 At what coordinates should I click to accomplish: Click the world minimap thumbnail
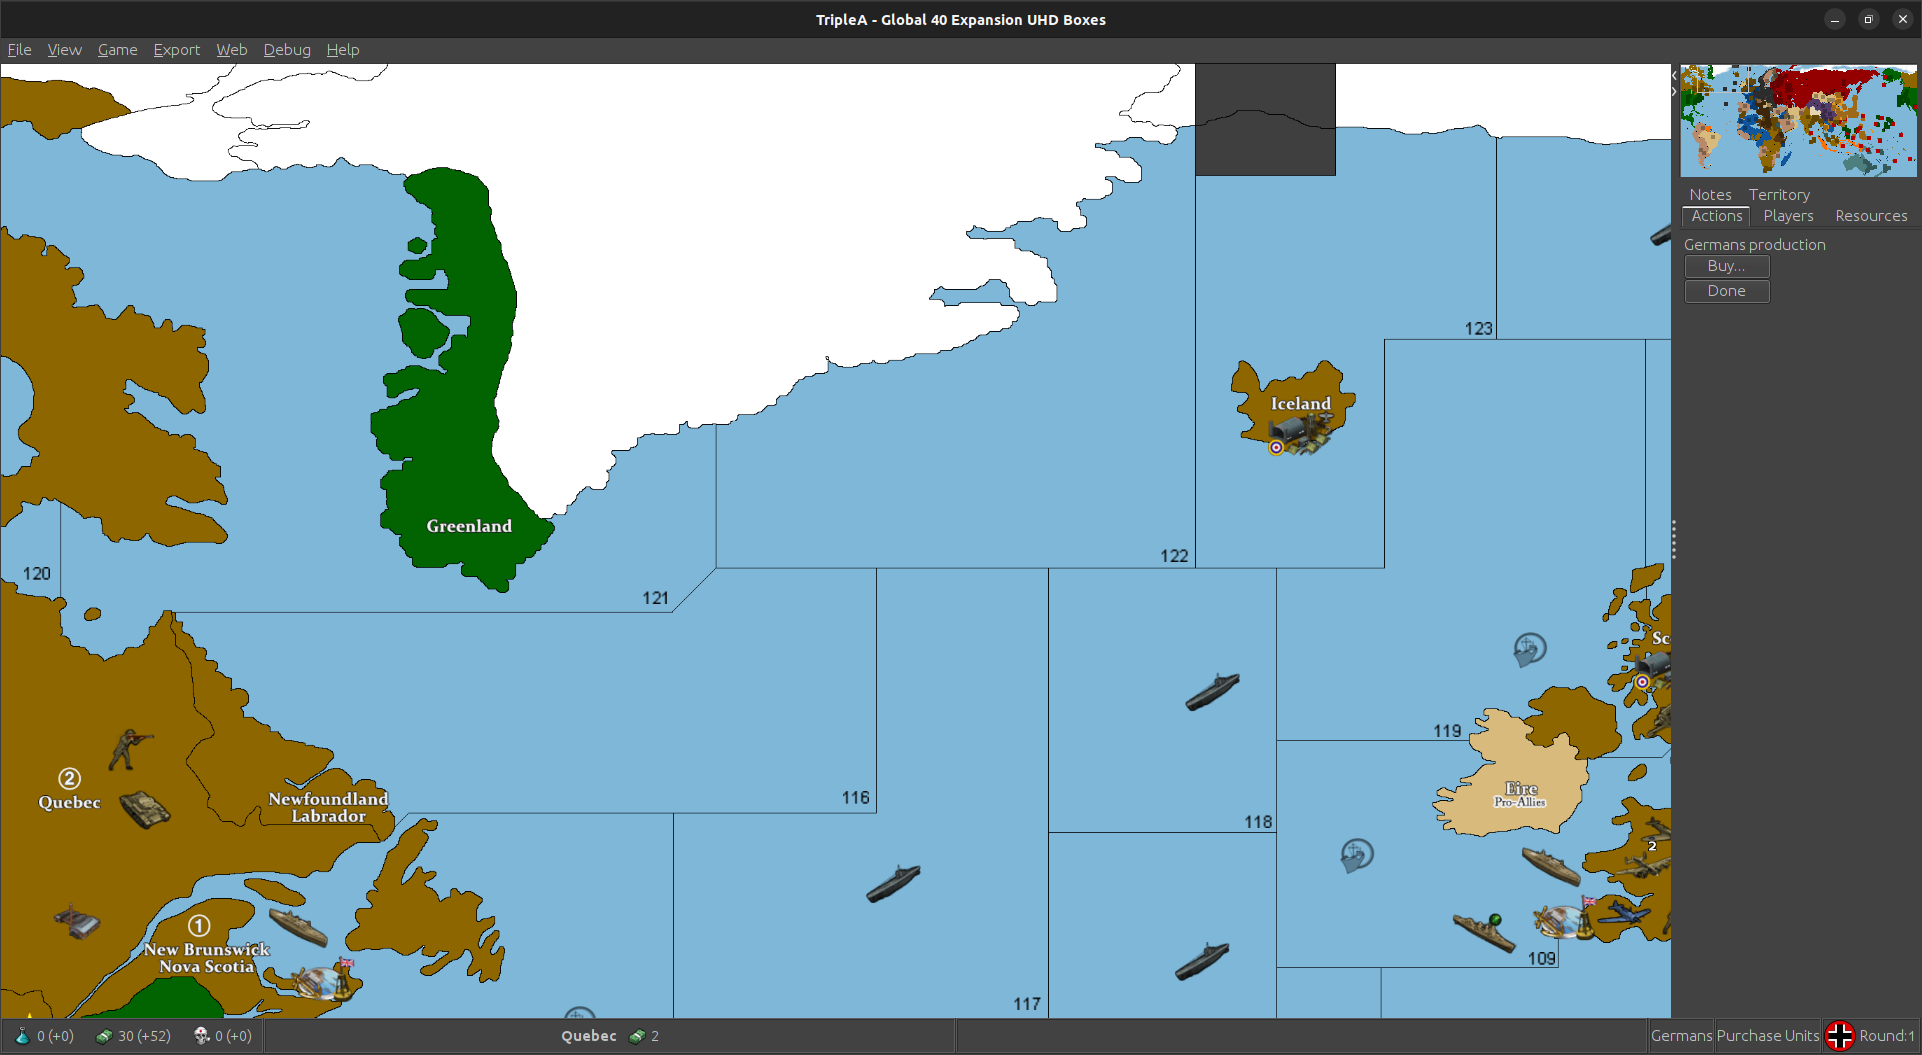tap(1799, 121)
